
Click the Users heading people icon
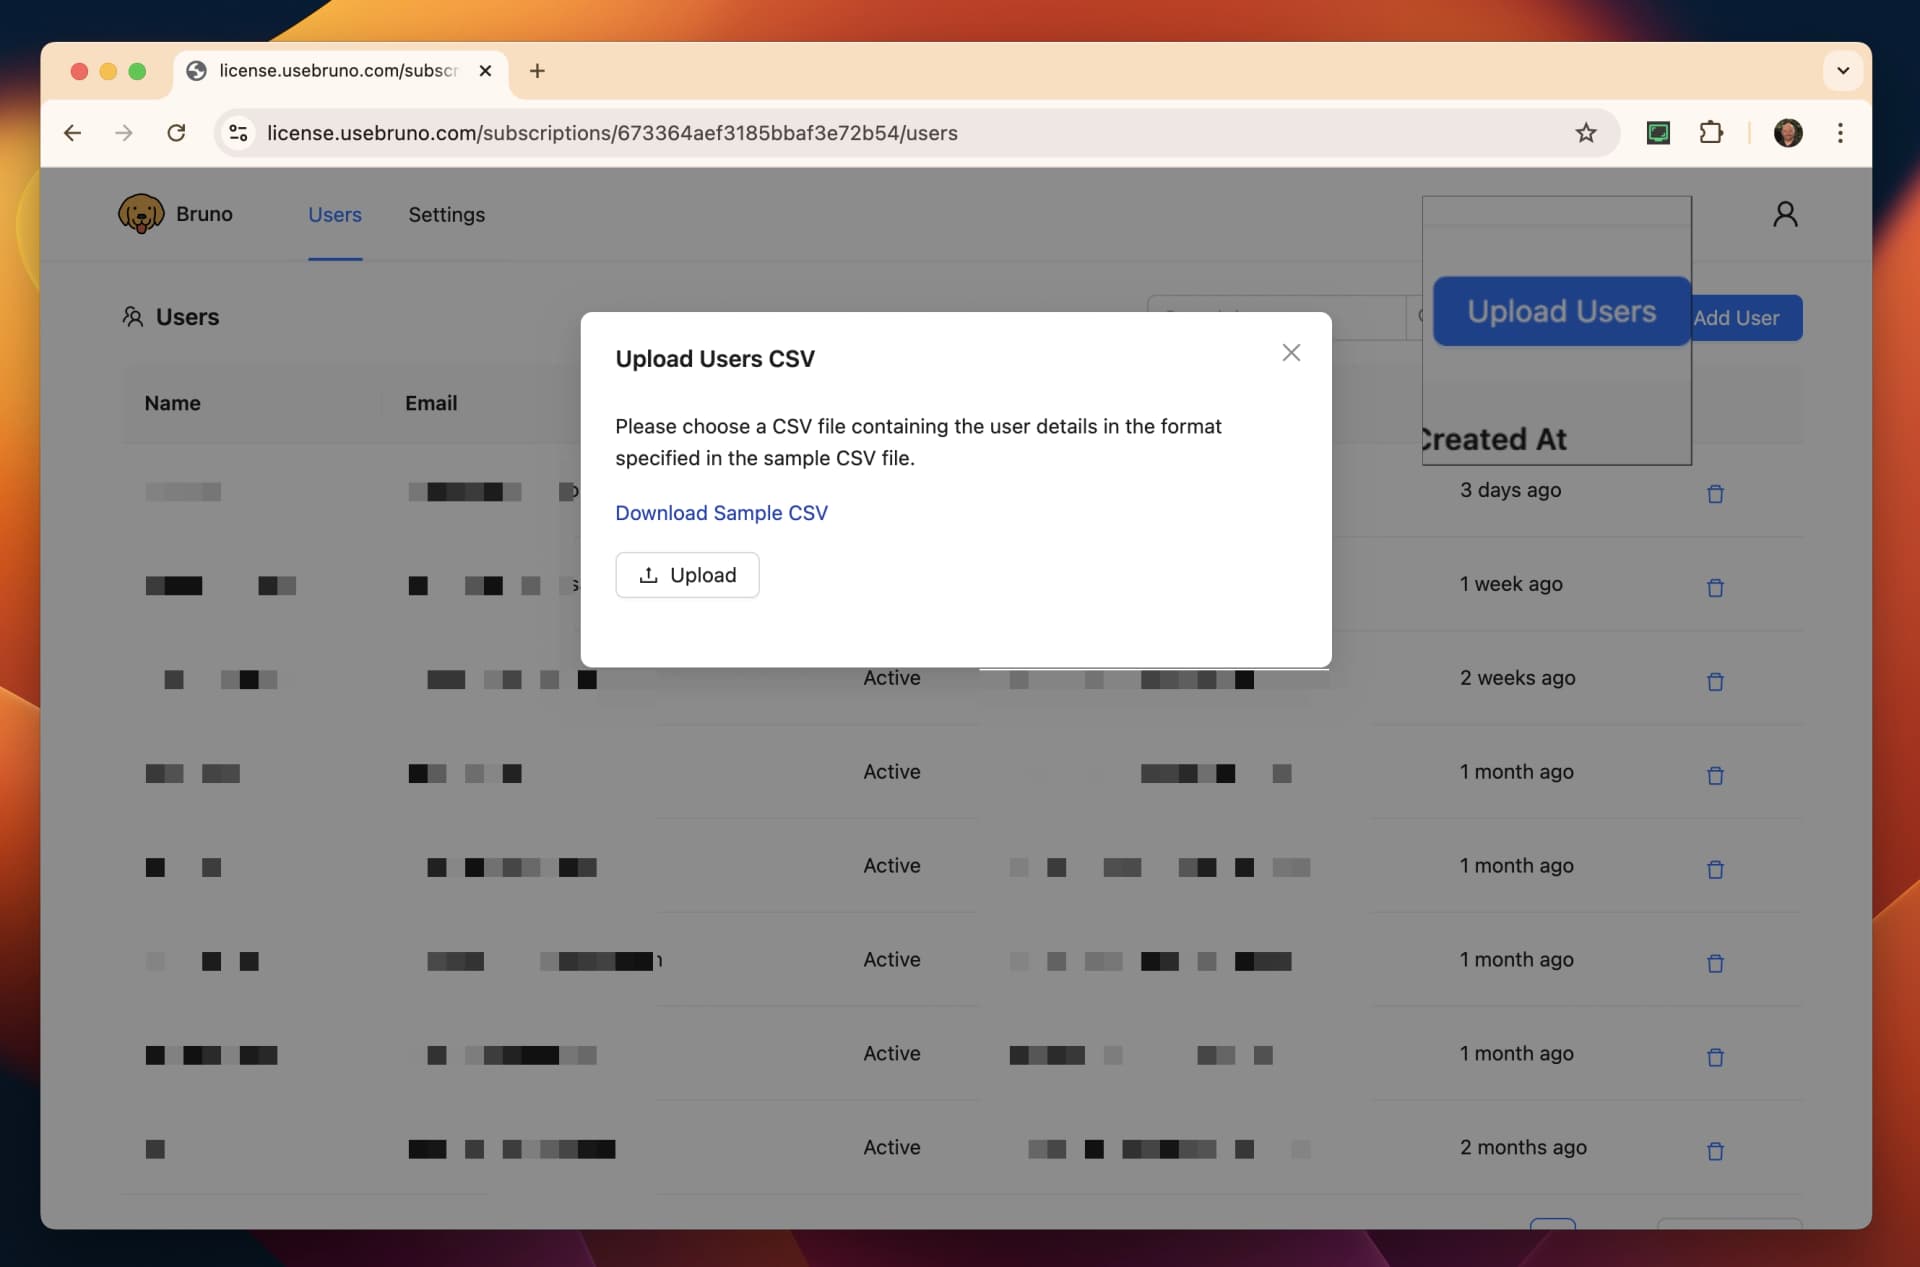133,317
